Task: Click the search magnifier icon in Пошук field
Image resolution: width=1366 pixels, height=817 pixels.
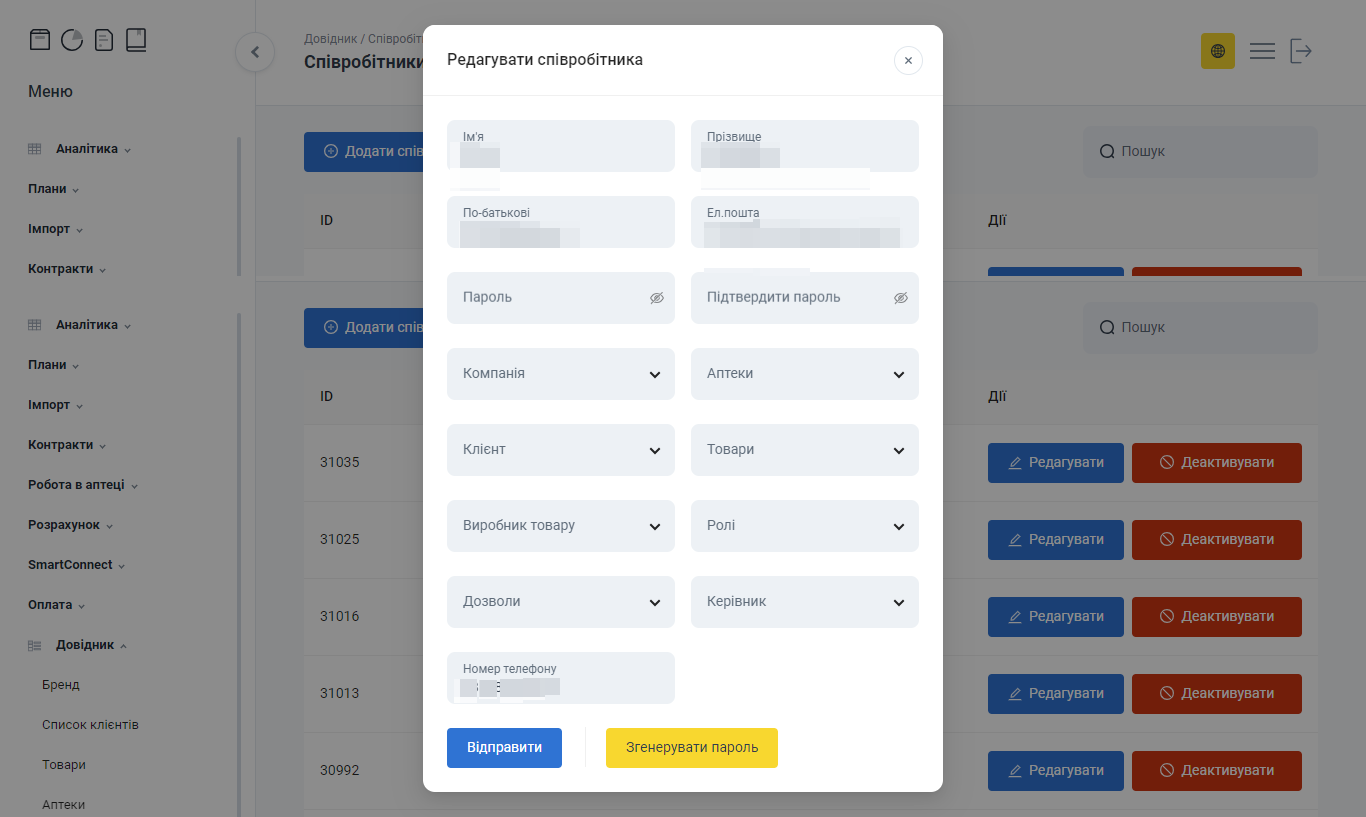Action: pos(1106,151)
